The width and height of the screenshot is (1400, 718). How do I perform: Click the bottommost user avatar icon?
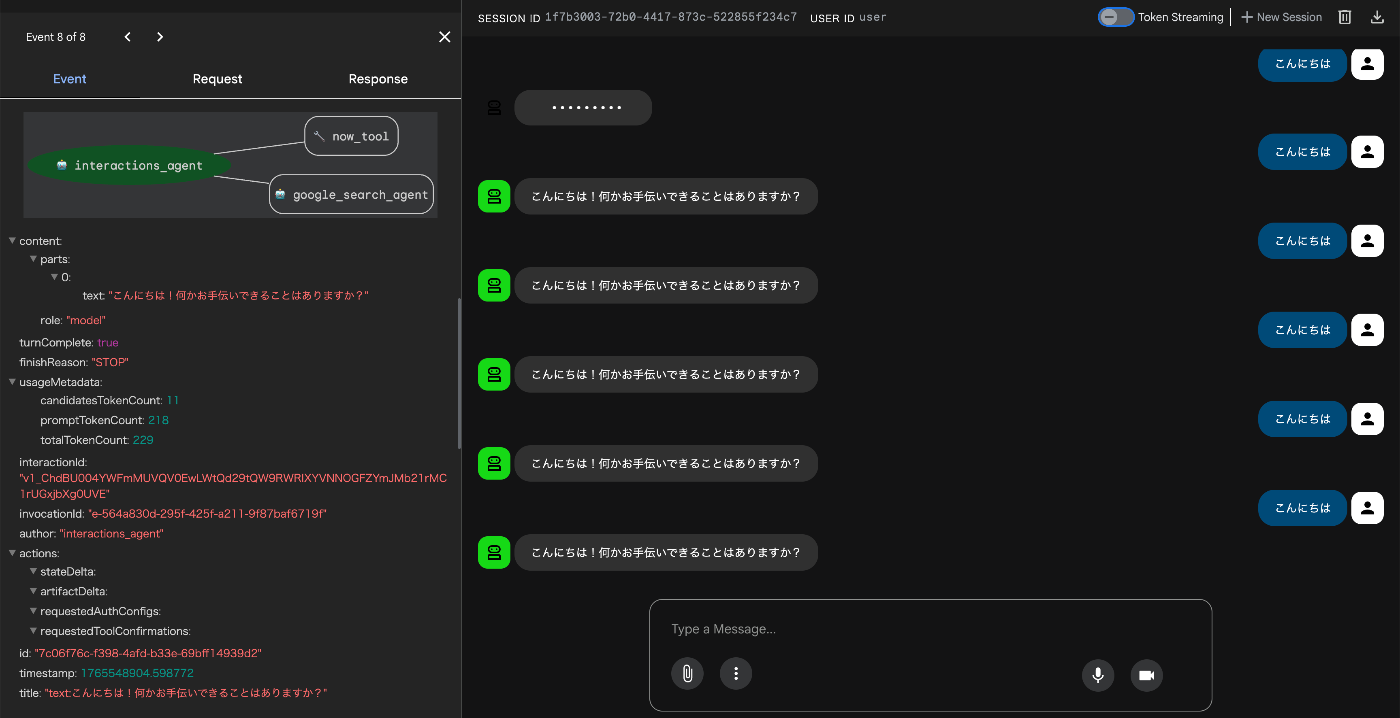(1367, 508)
